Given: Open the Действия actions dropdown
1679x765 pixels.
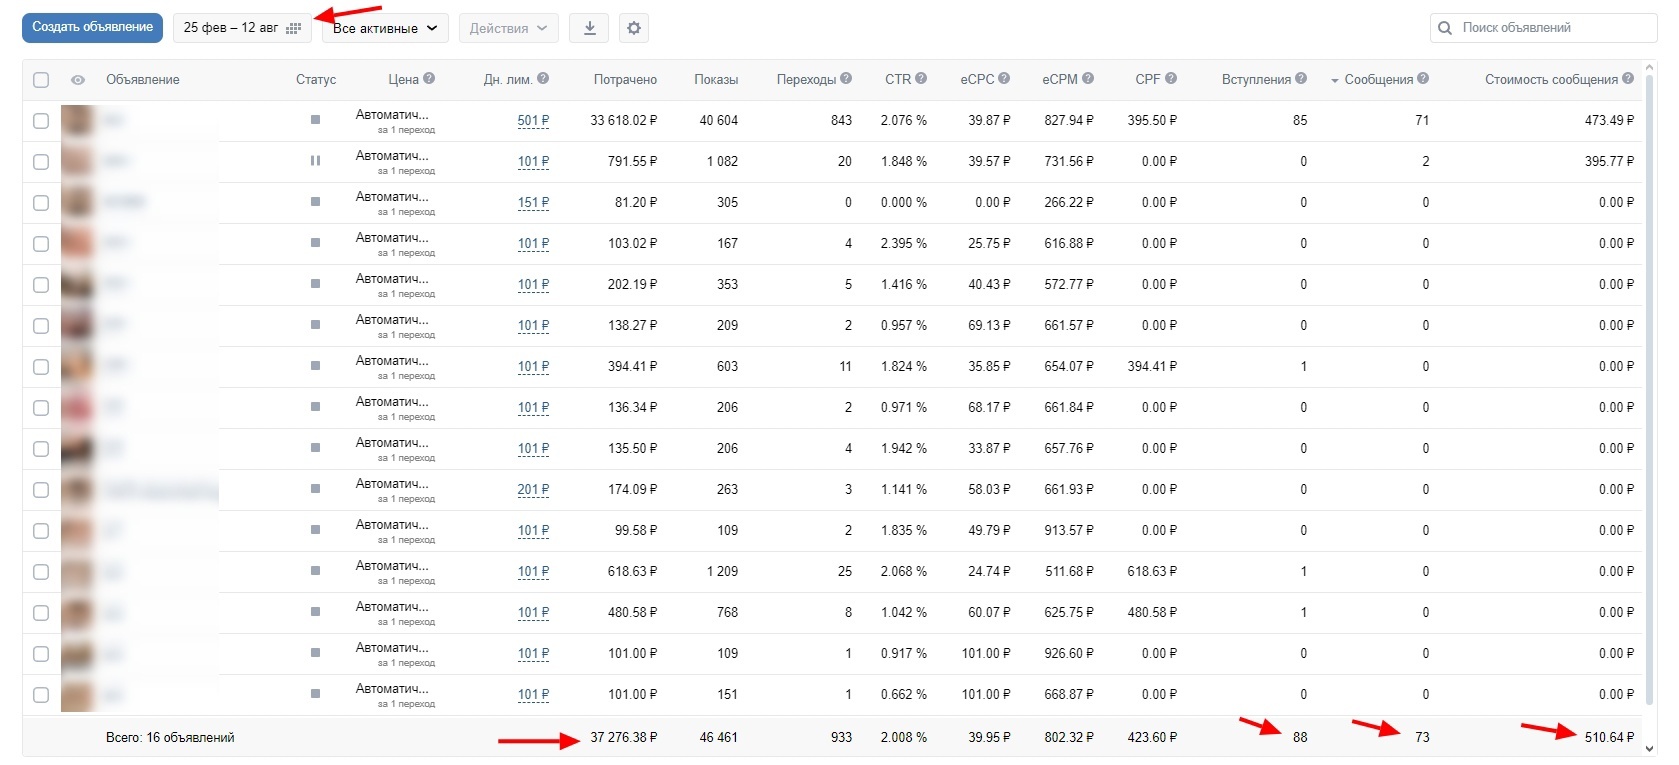Looking at the screenshot, I should [x=508, y=28].
